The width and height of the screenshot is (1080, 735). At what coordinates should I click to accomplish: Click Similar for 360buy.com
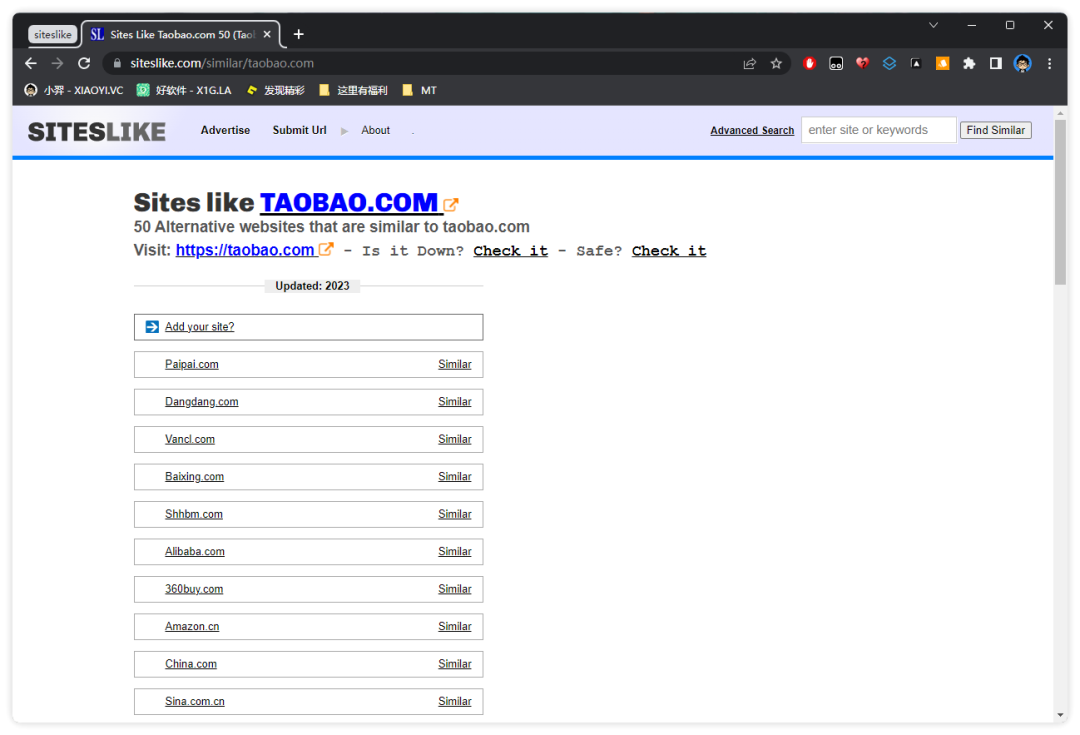[x=455, y=589]
